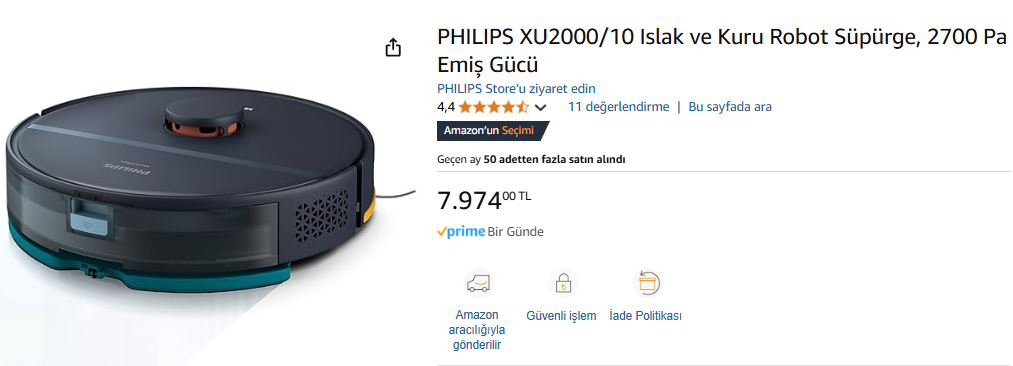Click the 7.974 TL price
The image size is (1013, 366).
[484, 201]
